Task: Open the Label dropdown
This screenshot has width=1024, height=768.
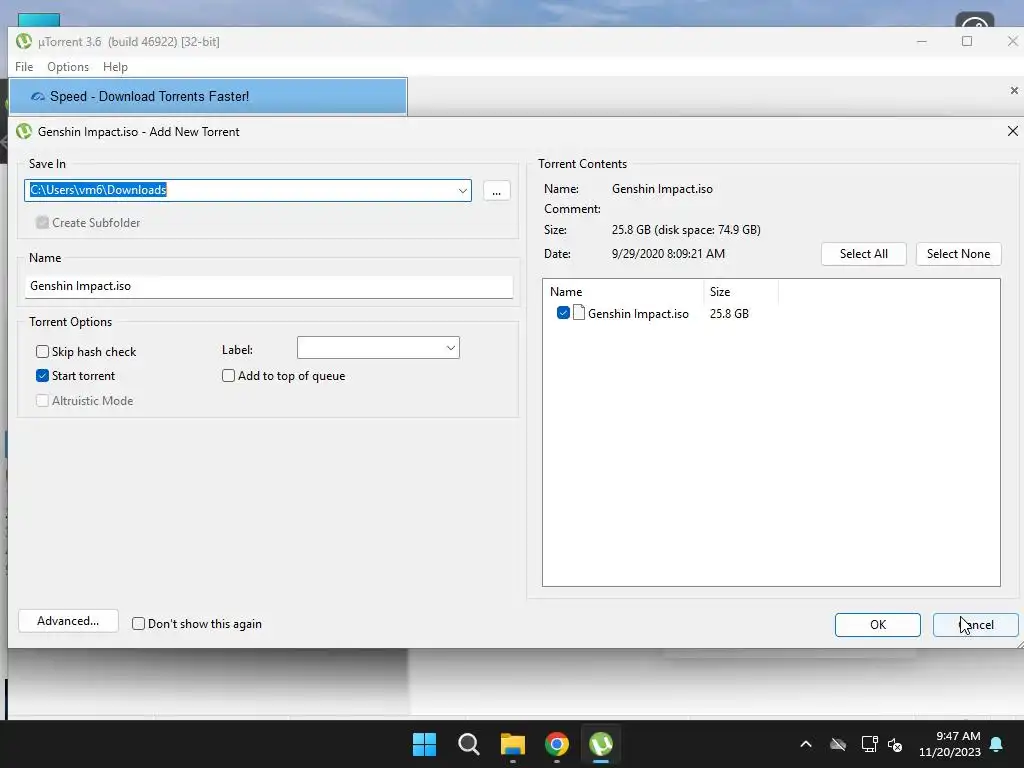Action: coord(451,348)
